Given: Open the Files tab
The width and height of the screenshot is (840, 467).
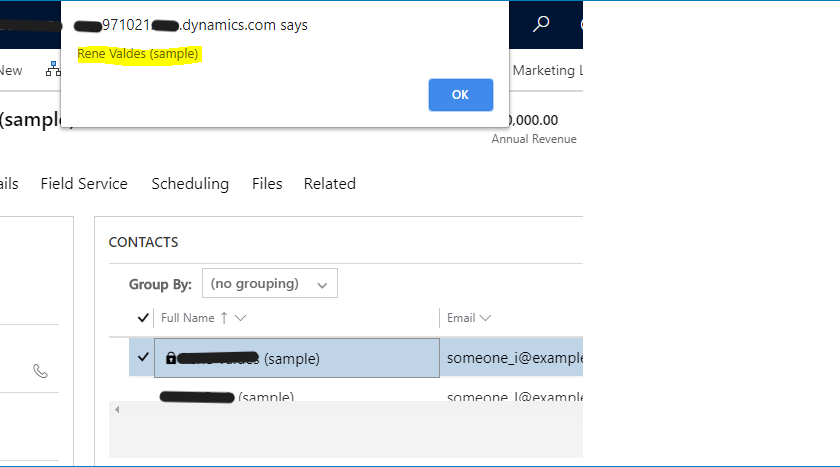Looking at the screenshot, I should [267, 184].
